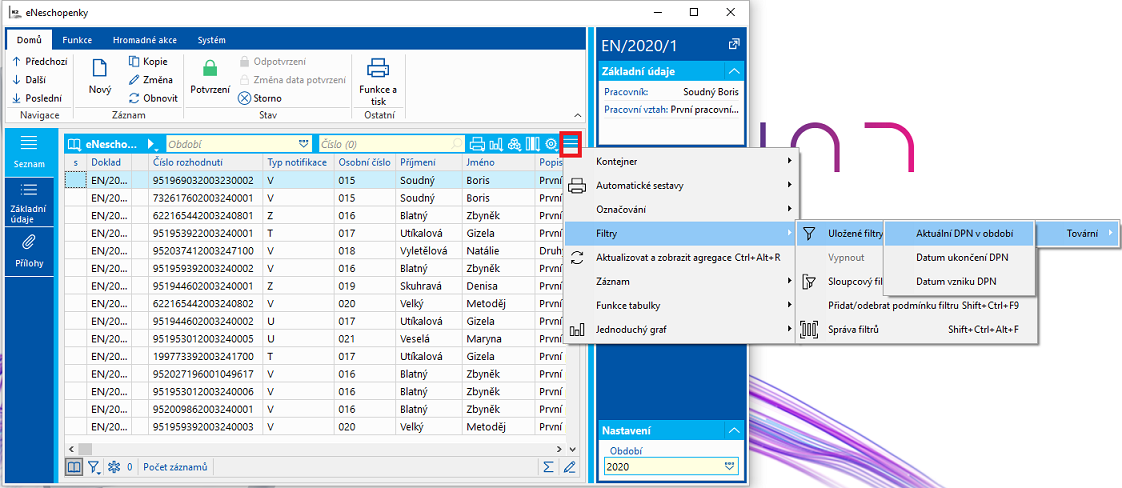Click the snowflake icon in status bar
The image size is (1122, 488).
coord(113,467)
